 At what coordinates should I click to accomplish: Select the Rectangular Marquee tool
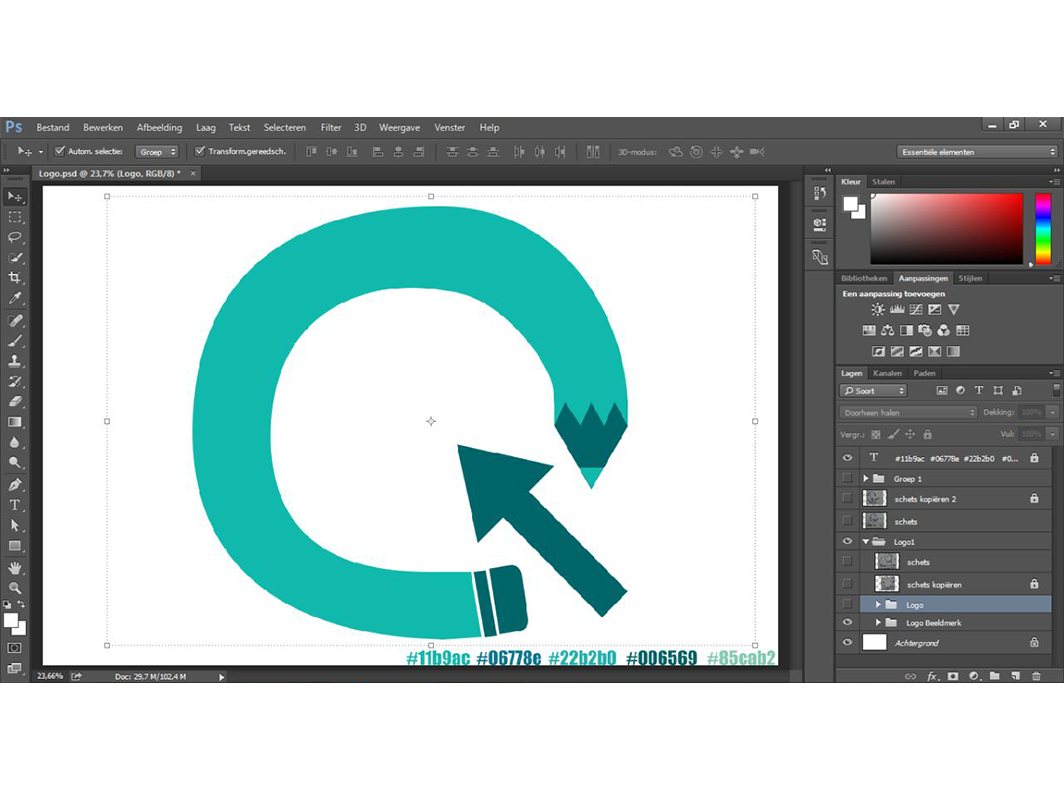(x=15, y=217)
